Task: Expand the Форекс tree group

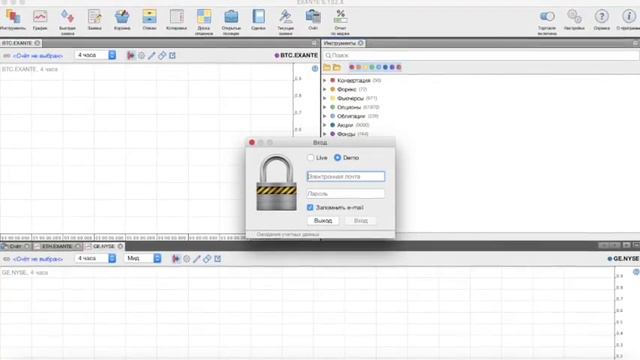Action: (x=325, y=89)
